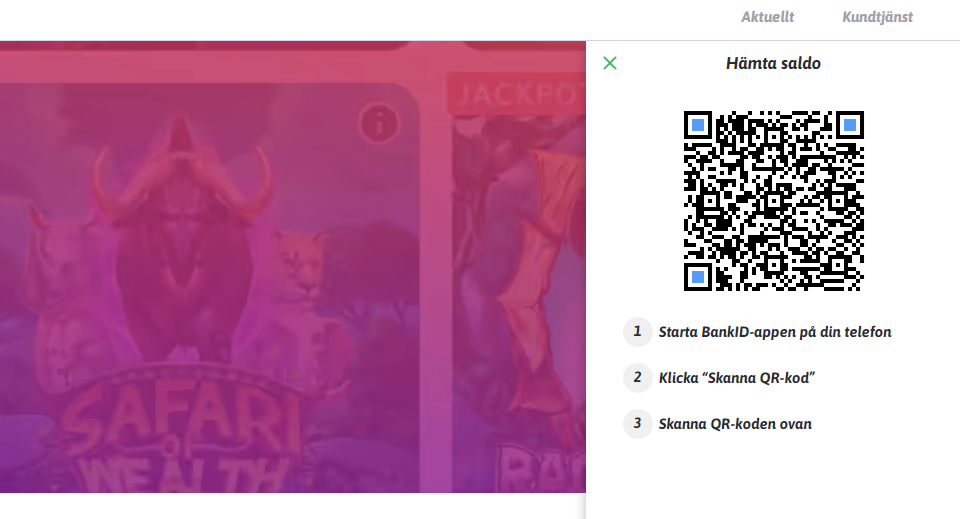Viewport: 960px width, 519px height.
Task: Close the Hämta saldo panel
Action: coord(610,63)
